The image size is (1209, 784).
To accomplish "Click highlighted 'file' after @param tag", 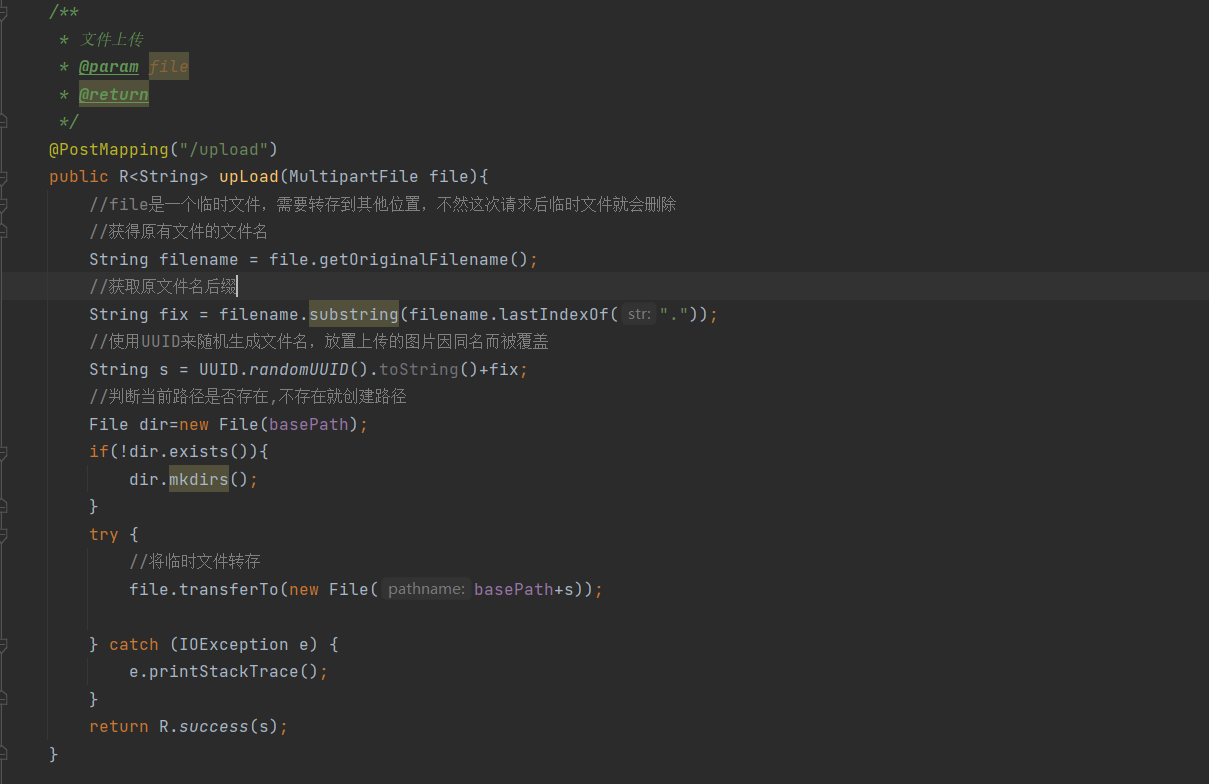I will coord(169,67).
